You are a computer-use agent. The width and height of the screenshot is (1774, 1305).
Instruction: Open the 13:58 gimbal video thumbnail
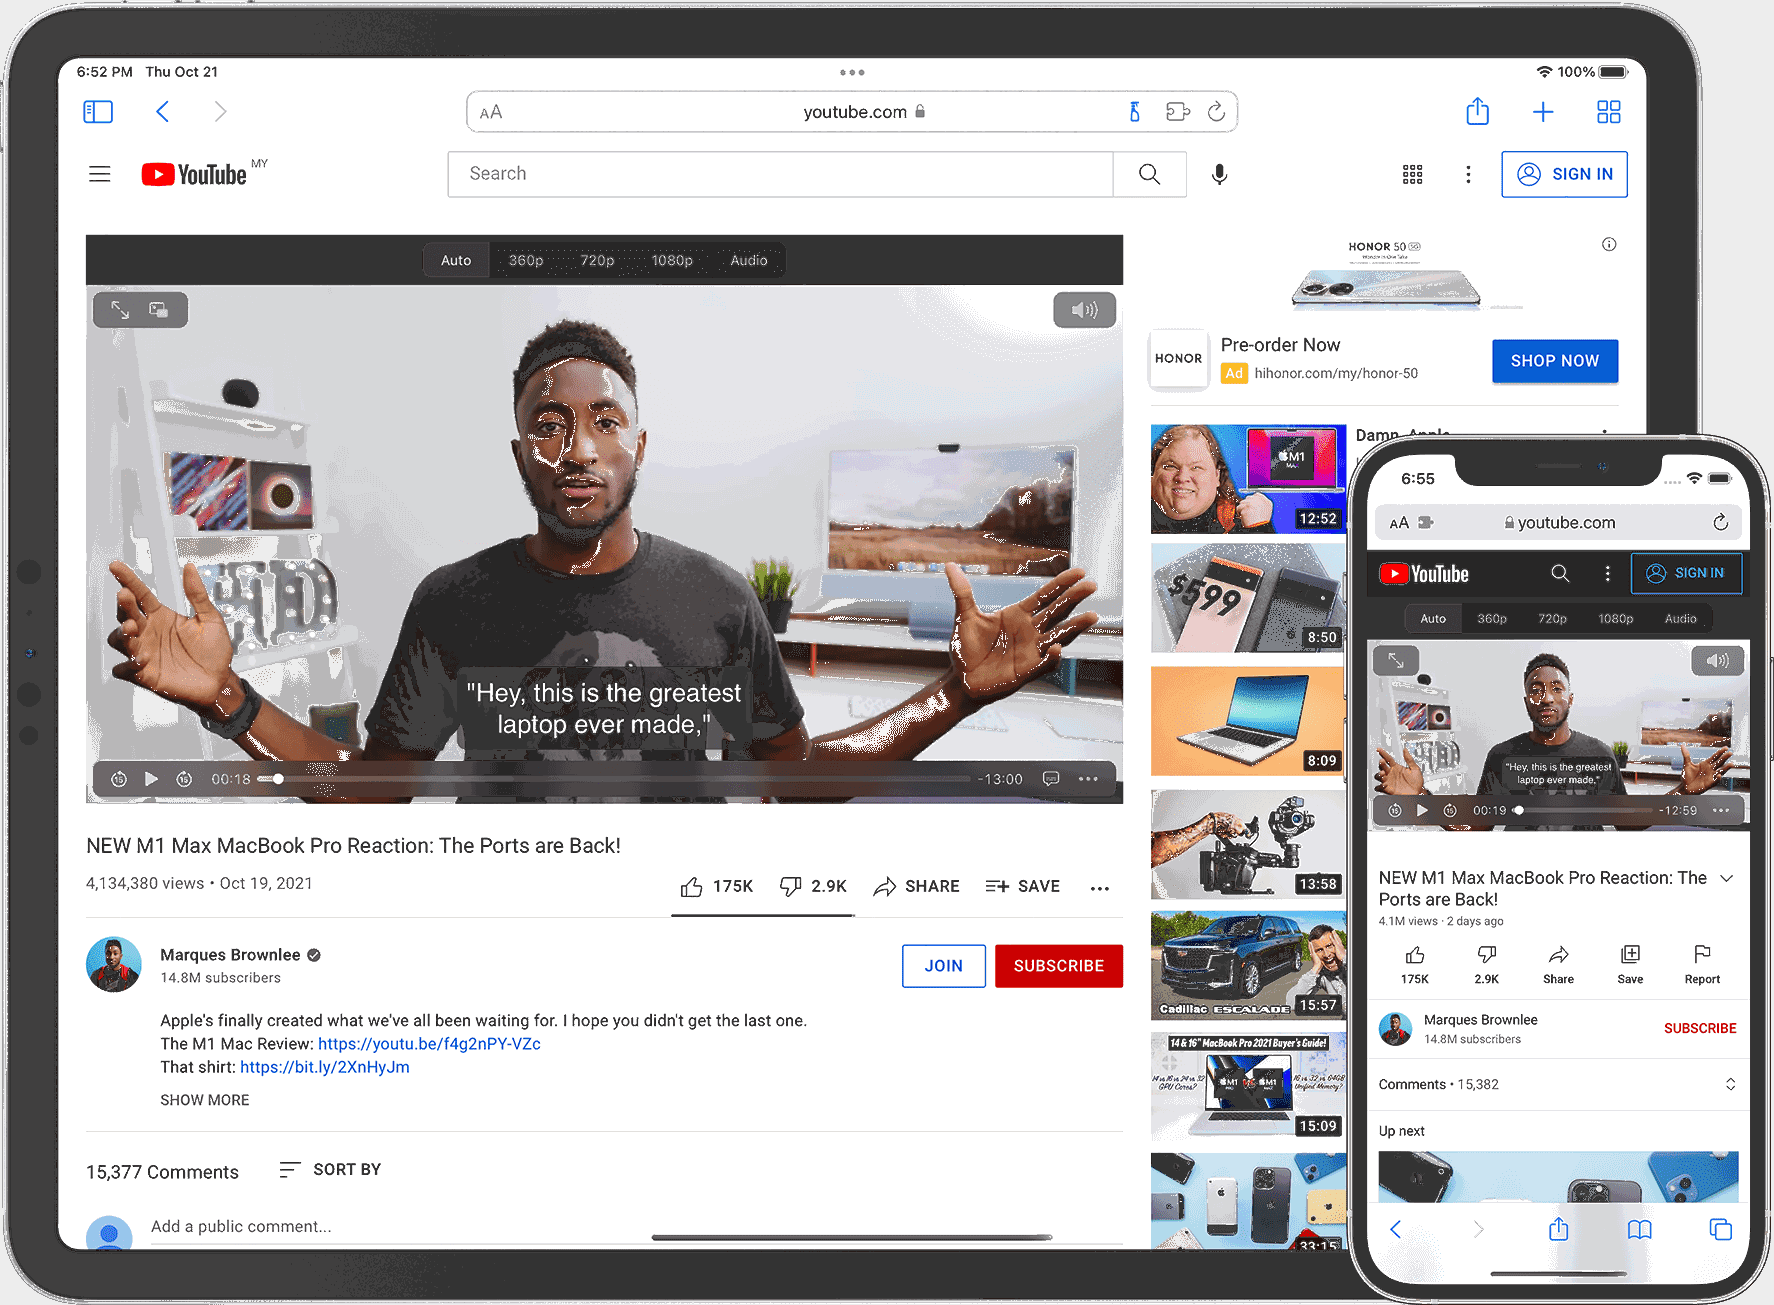click(1248, 845)
